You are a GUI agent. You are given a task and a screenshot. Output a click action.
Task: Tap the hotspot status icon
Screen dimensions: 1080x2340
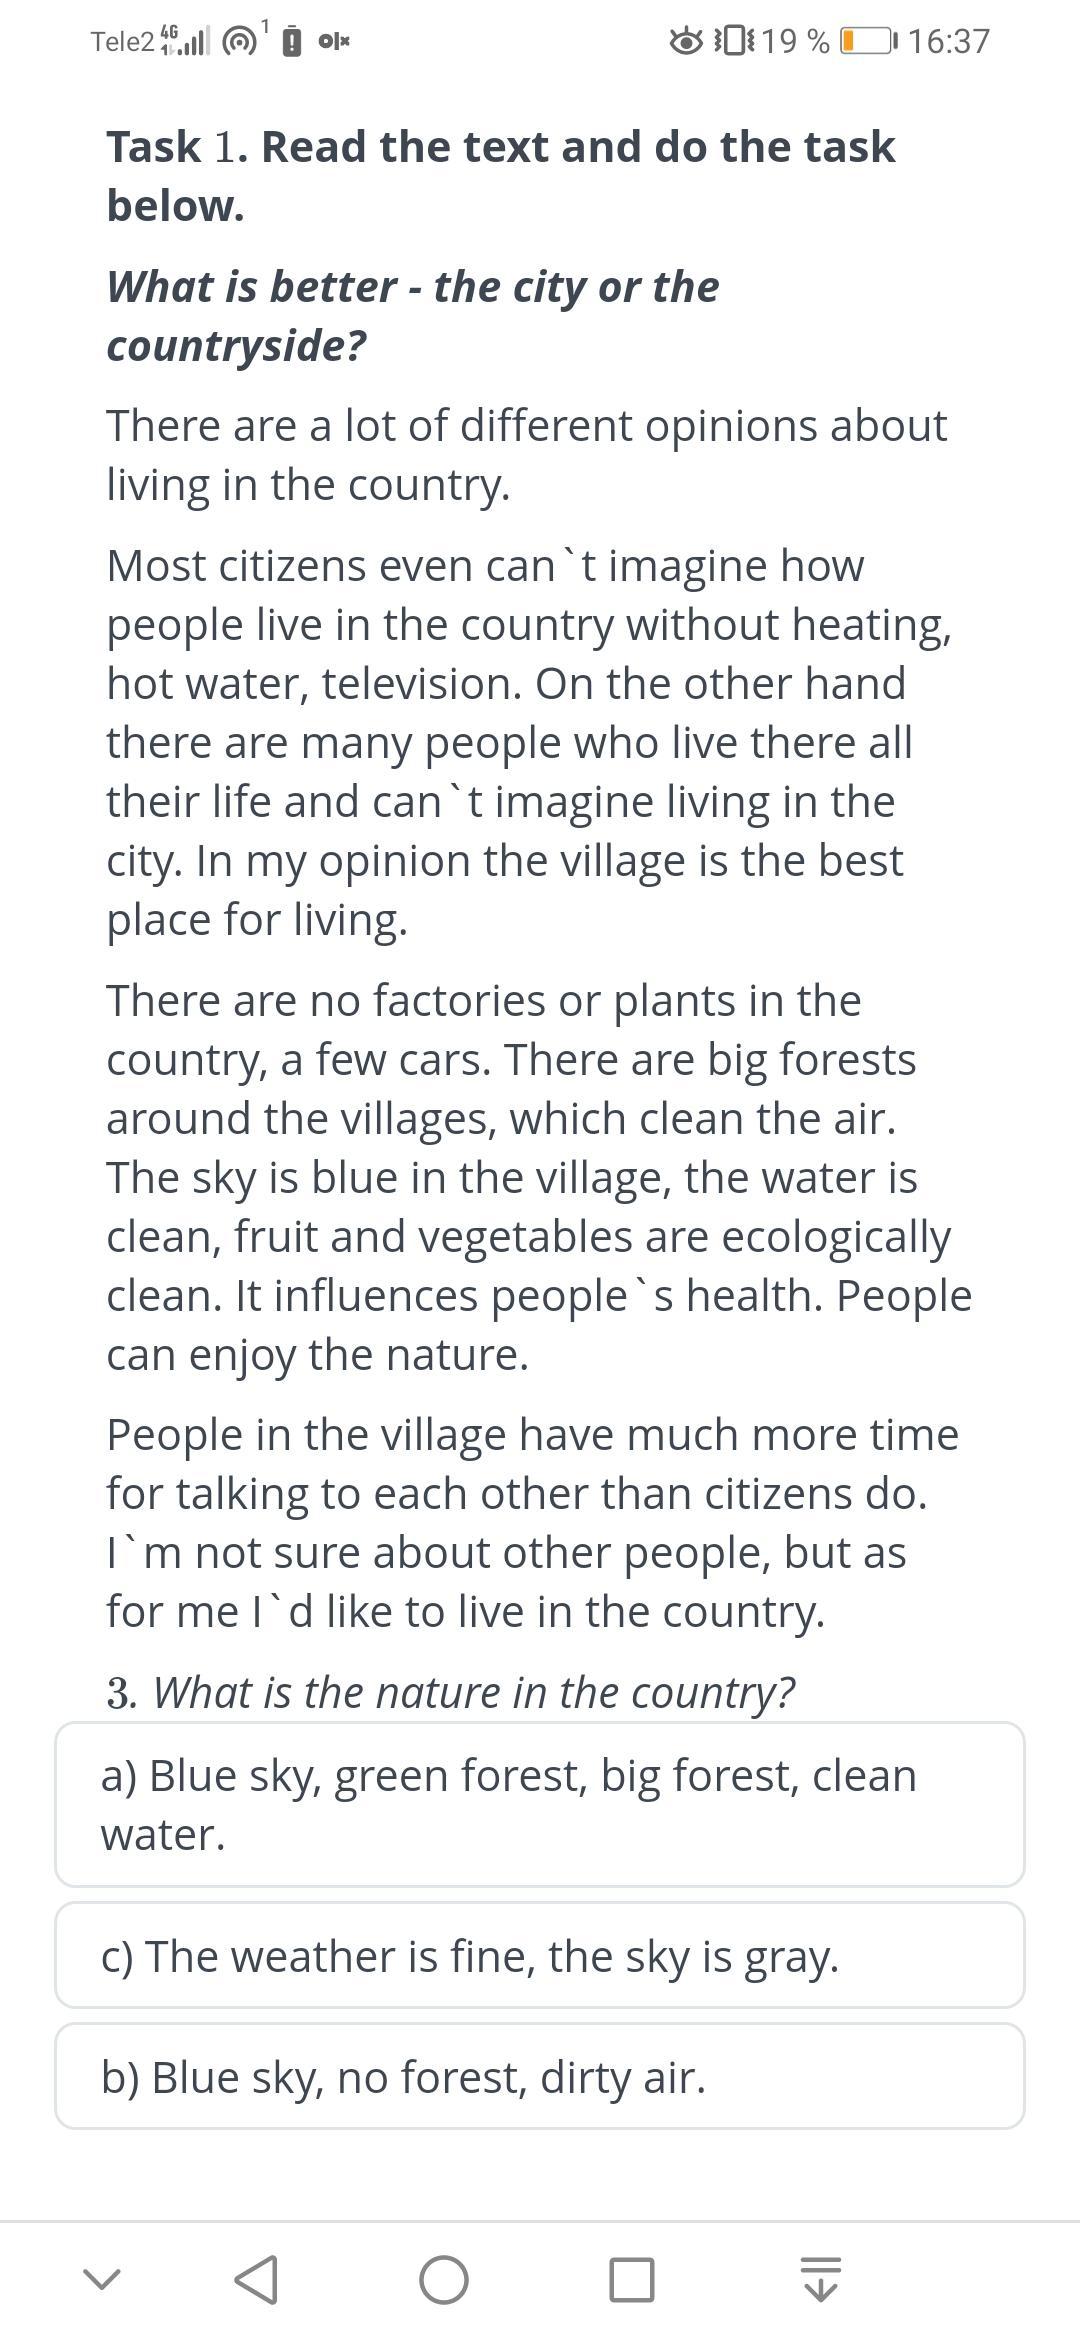click(240, 41)
